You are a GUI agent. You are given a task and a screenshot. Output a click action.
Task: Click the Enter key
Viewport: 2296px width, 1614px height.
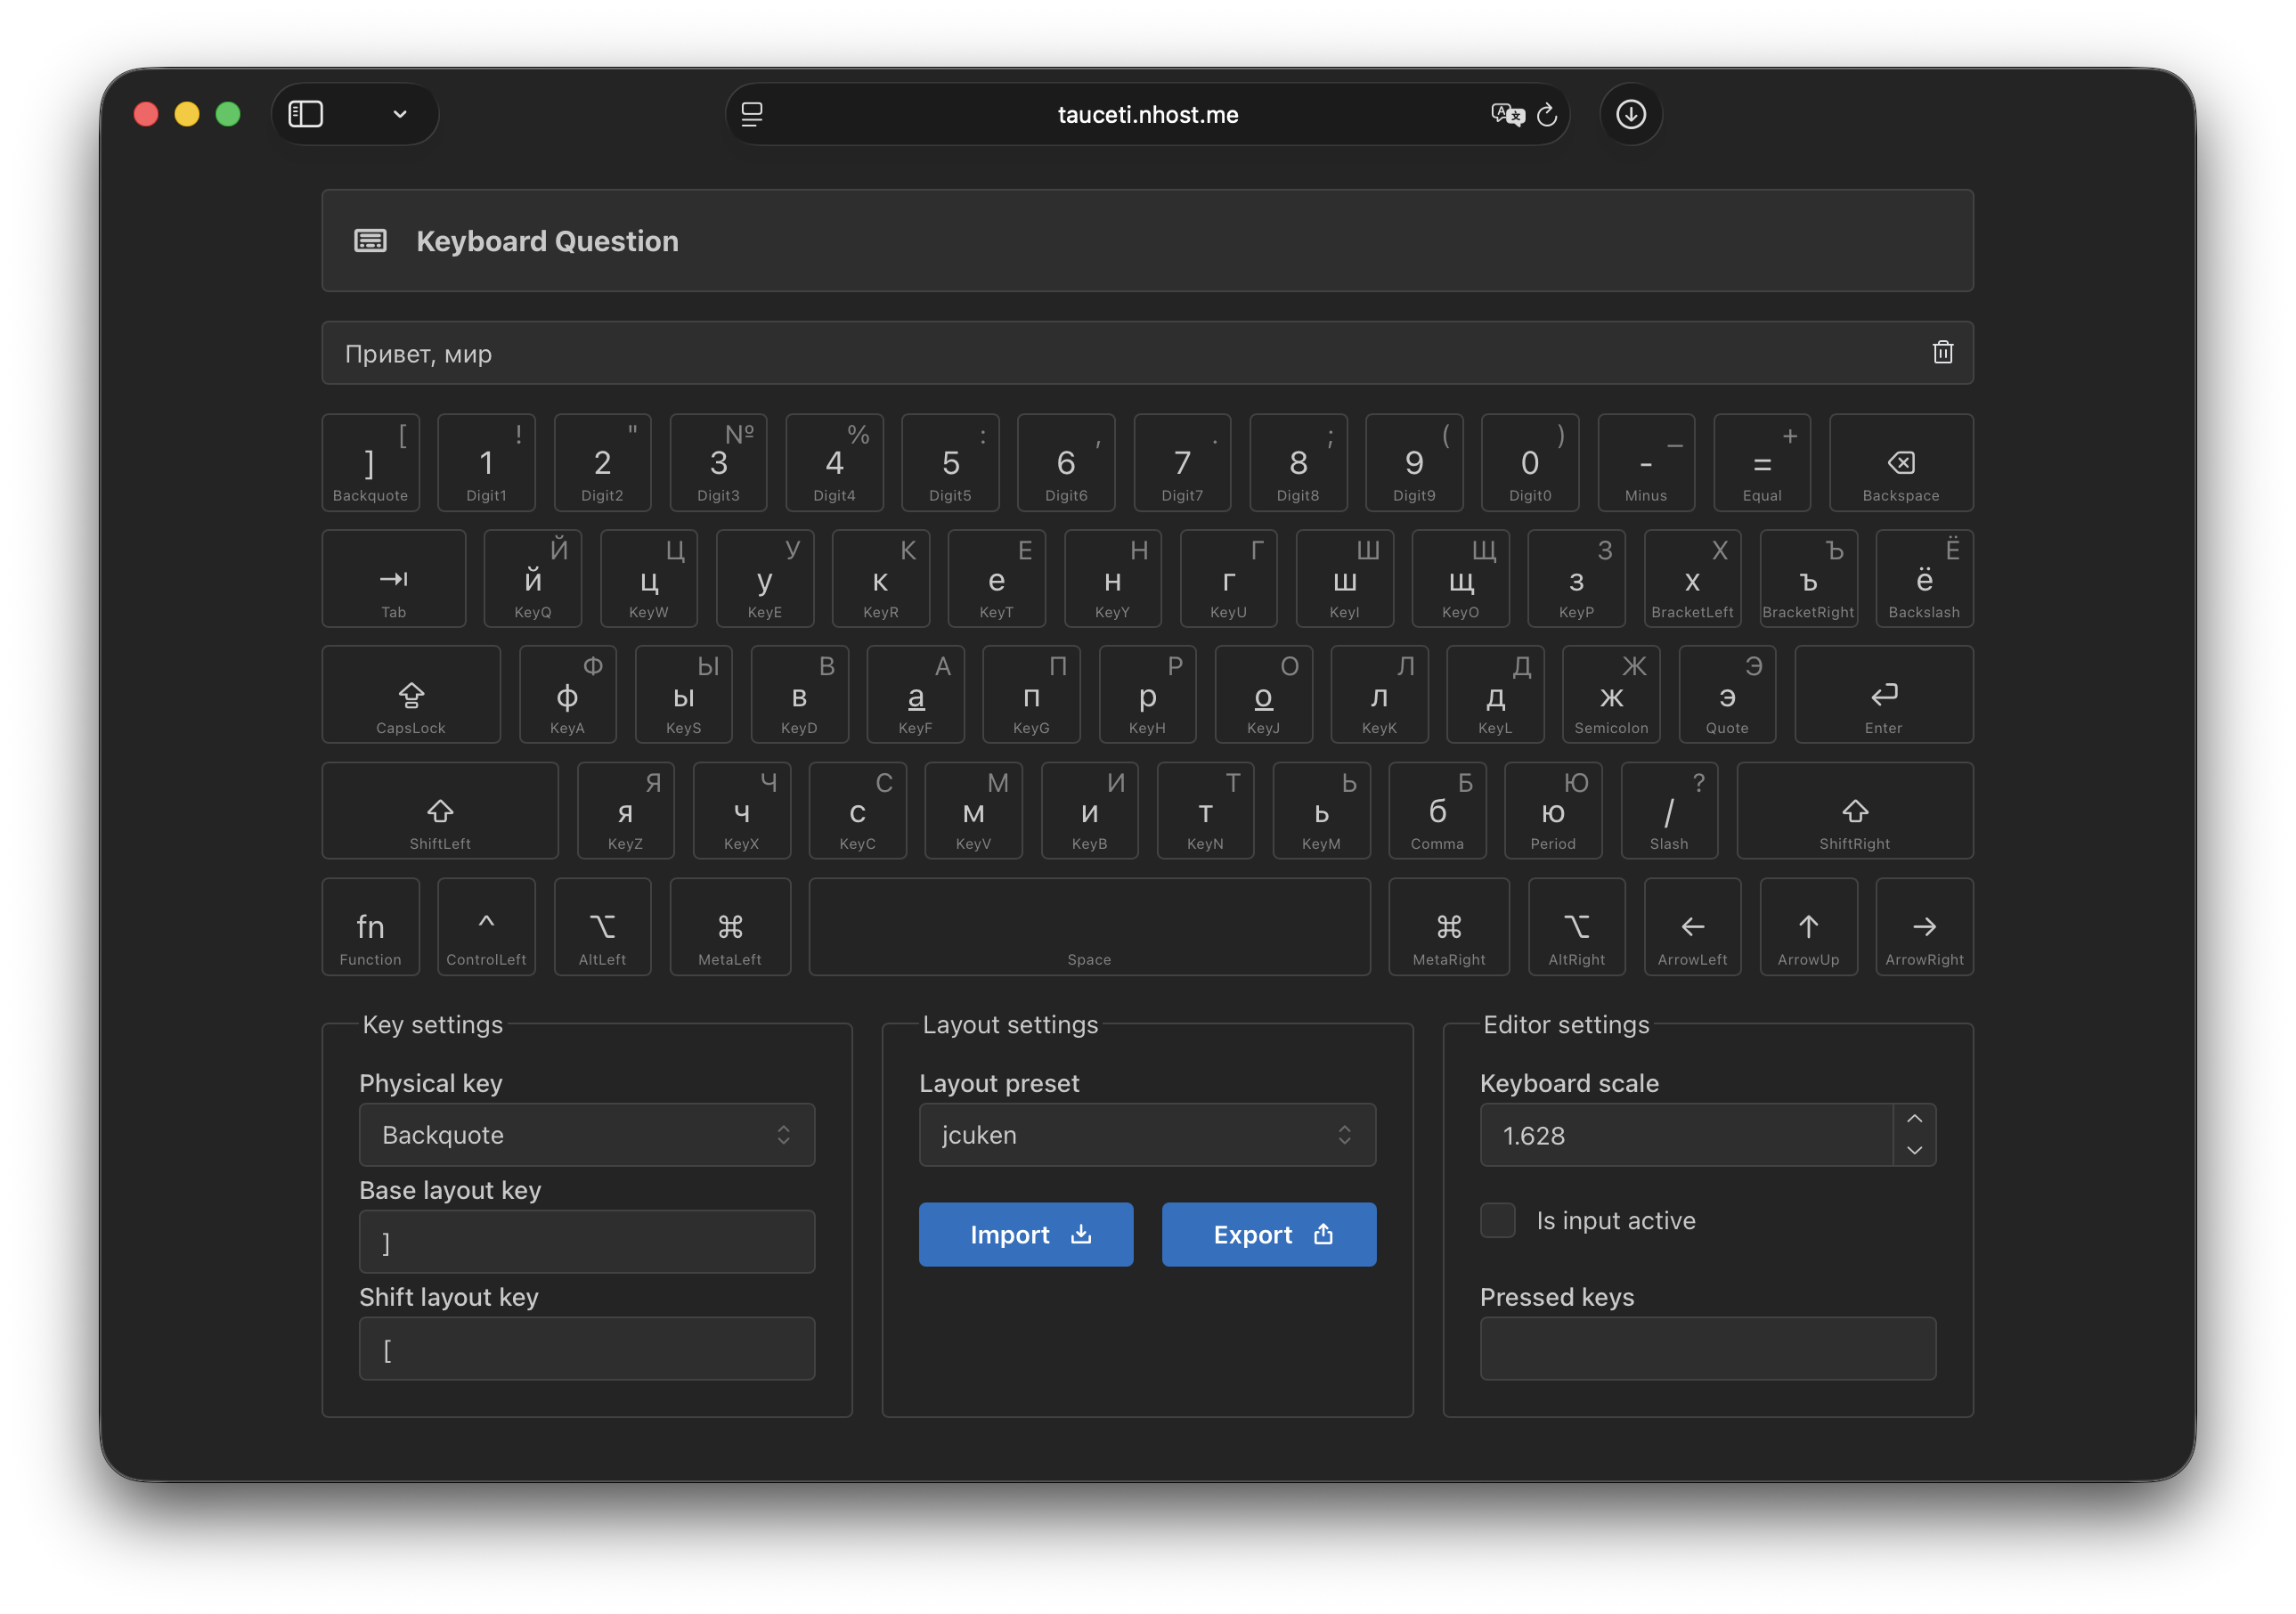(1883, 694)
